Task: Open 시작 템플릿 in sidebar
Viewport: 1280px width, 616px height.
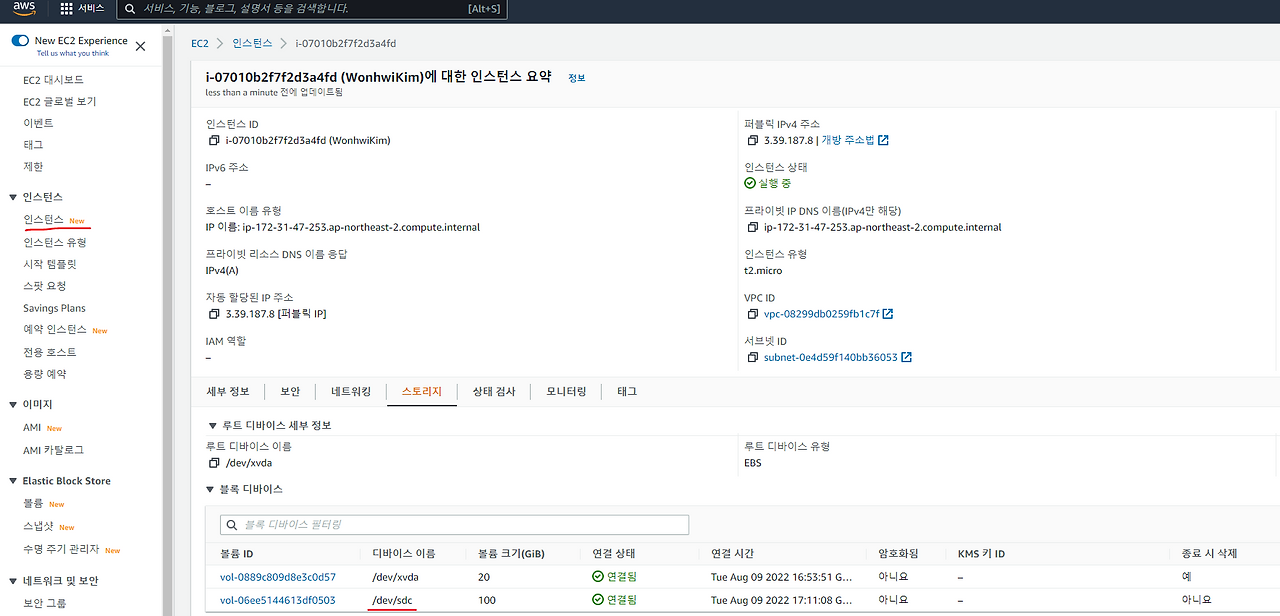Action: [x=50, y=265]
